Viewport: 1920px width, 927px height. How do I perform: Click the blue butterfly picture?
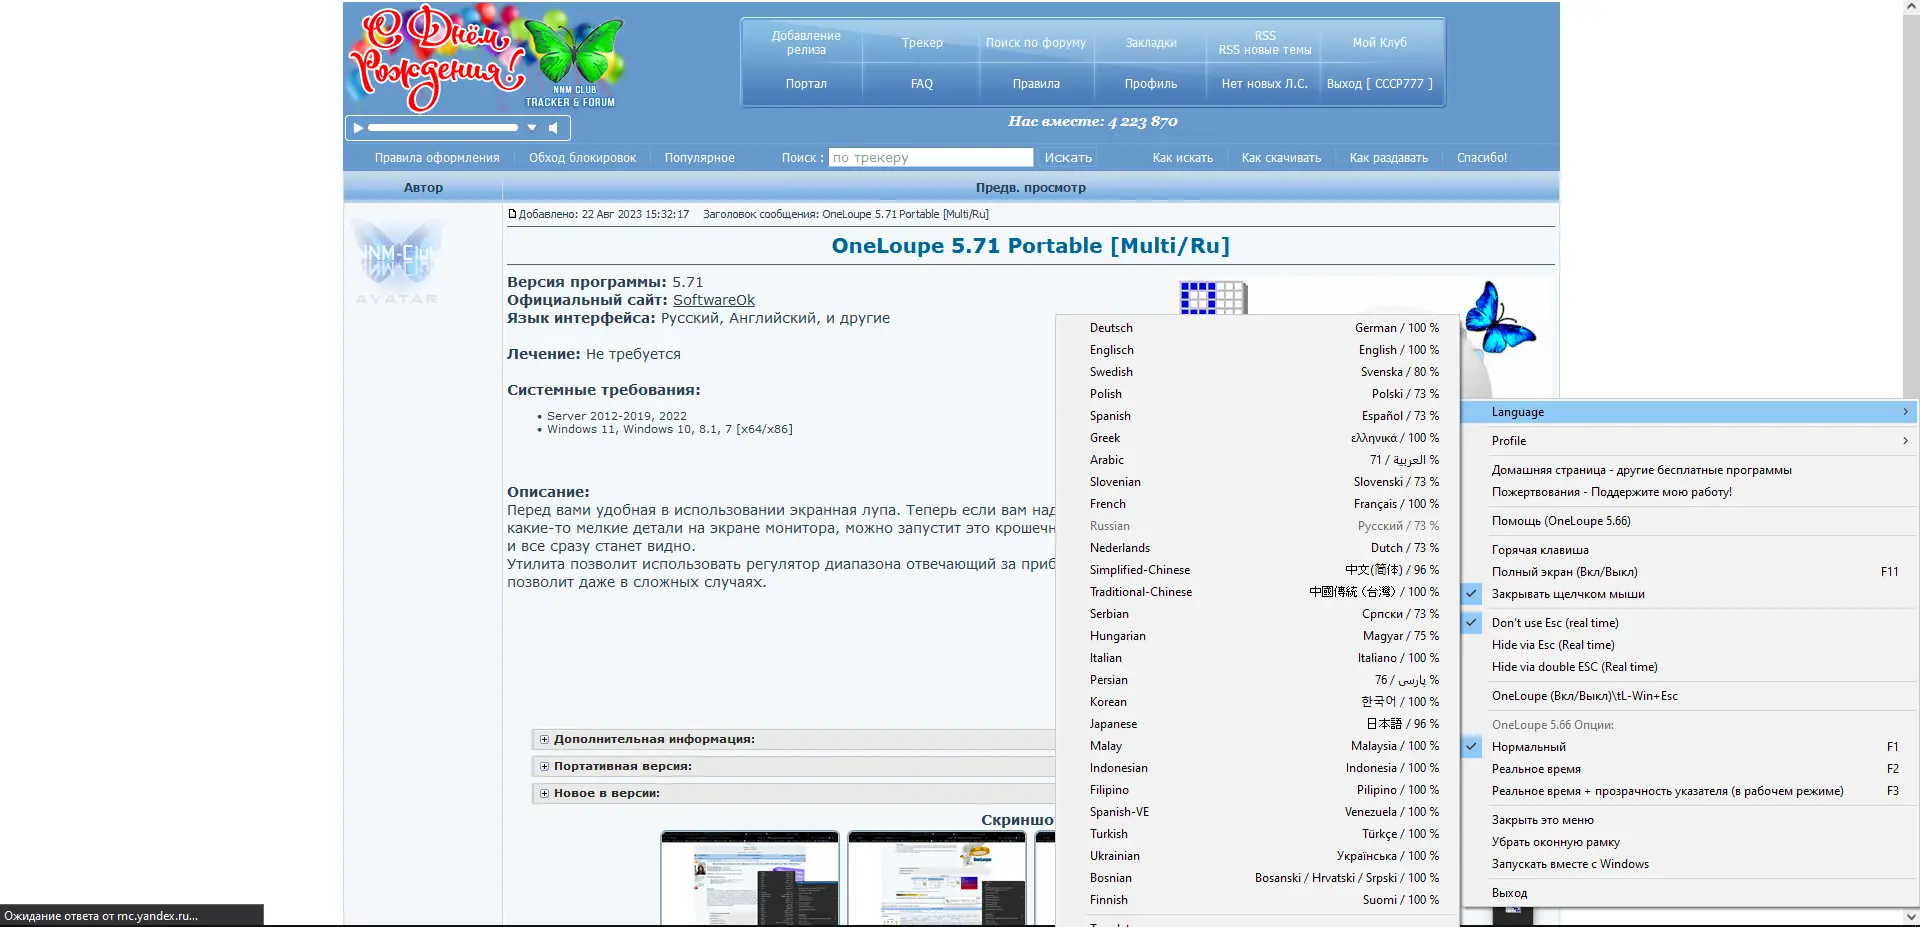[x=1499, y=318]
